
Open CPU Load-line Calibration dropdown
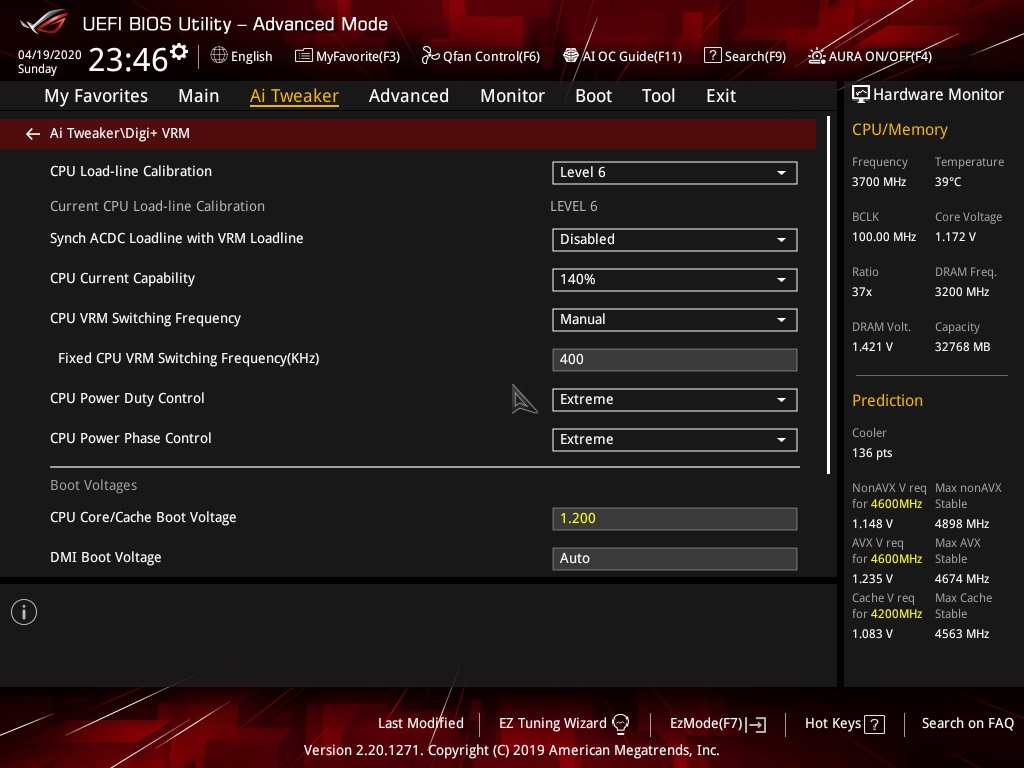click(x=675, y=172)
